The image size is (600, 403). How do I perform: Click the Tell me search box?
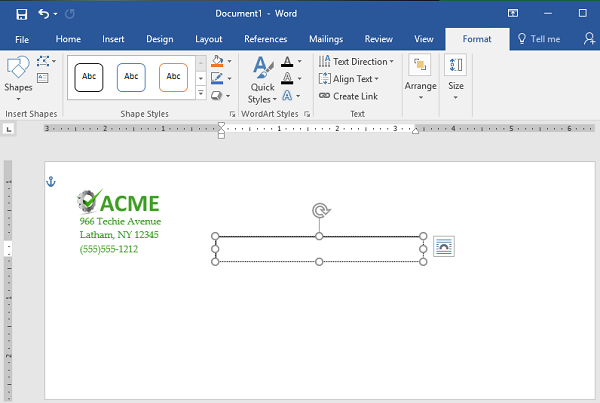click(539, 39)
